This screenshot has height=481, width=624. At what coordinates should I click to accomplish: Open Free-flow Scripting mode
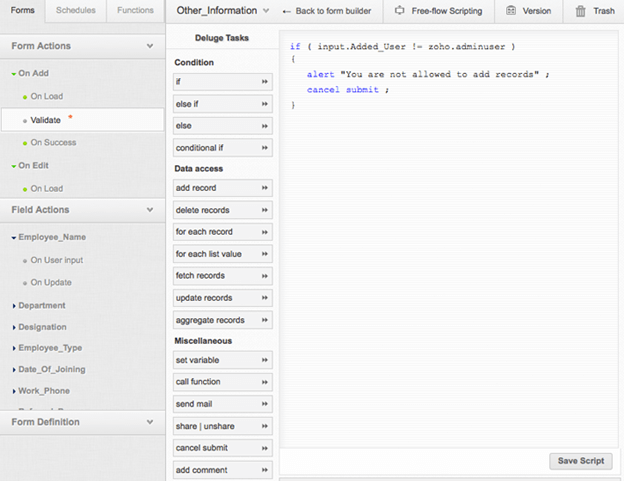coord(439,11)
